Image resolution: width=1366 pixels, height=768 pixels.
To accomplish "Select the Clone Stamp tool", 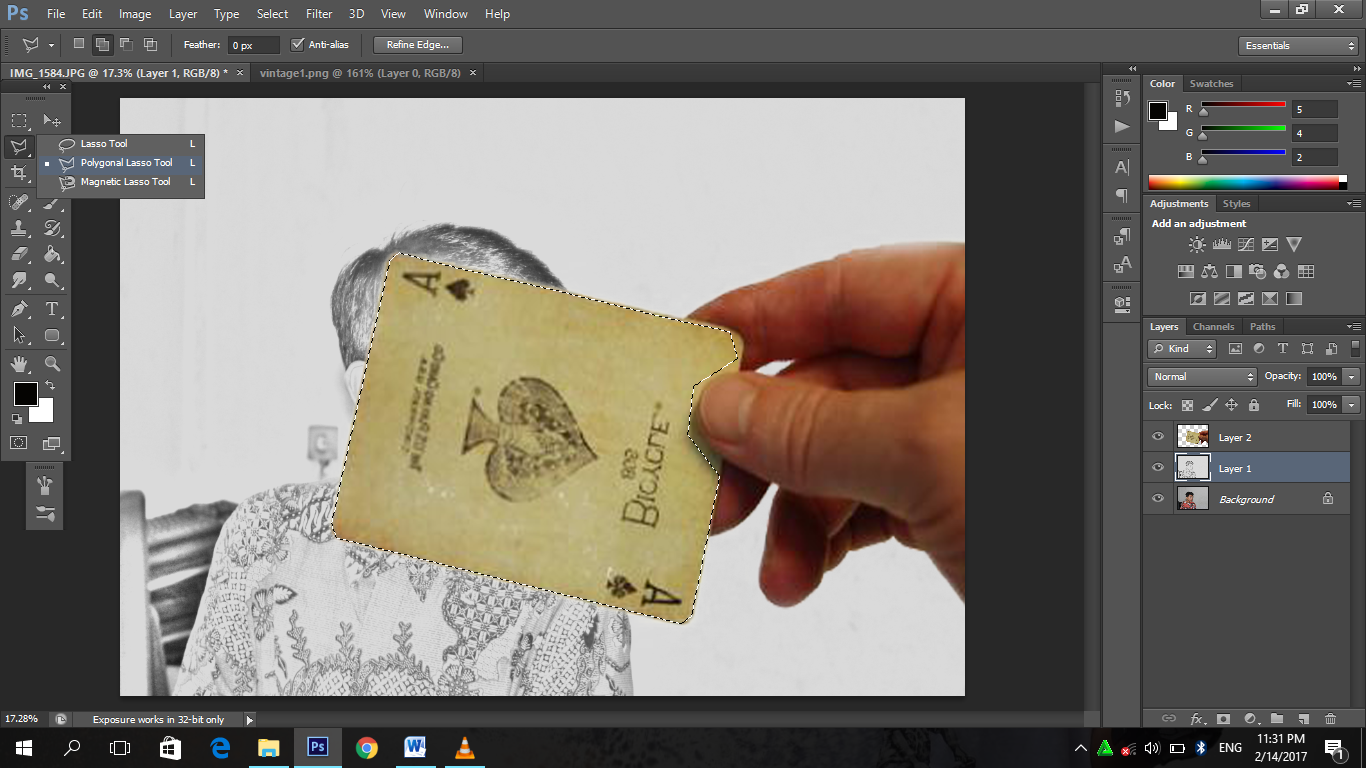I will point(19,228).
